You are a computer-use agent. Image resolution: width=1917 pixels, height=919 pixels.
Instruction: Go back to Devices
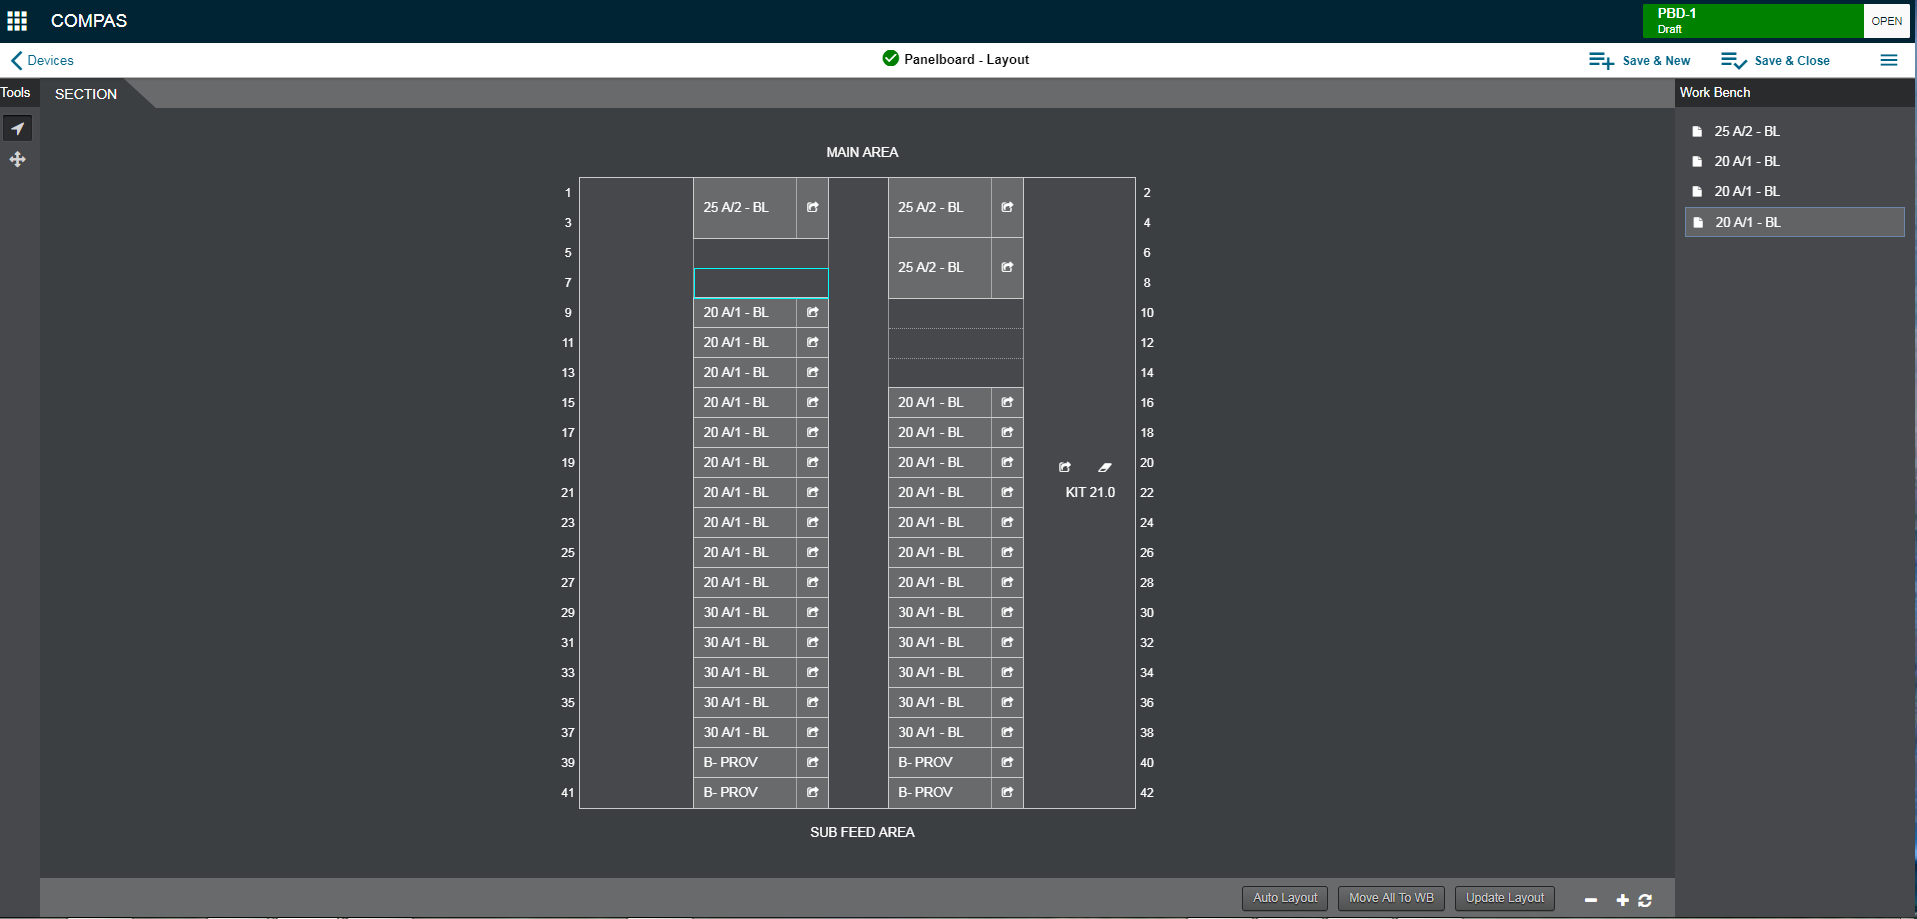pyautogui.click(x=42, y=61)
